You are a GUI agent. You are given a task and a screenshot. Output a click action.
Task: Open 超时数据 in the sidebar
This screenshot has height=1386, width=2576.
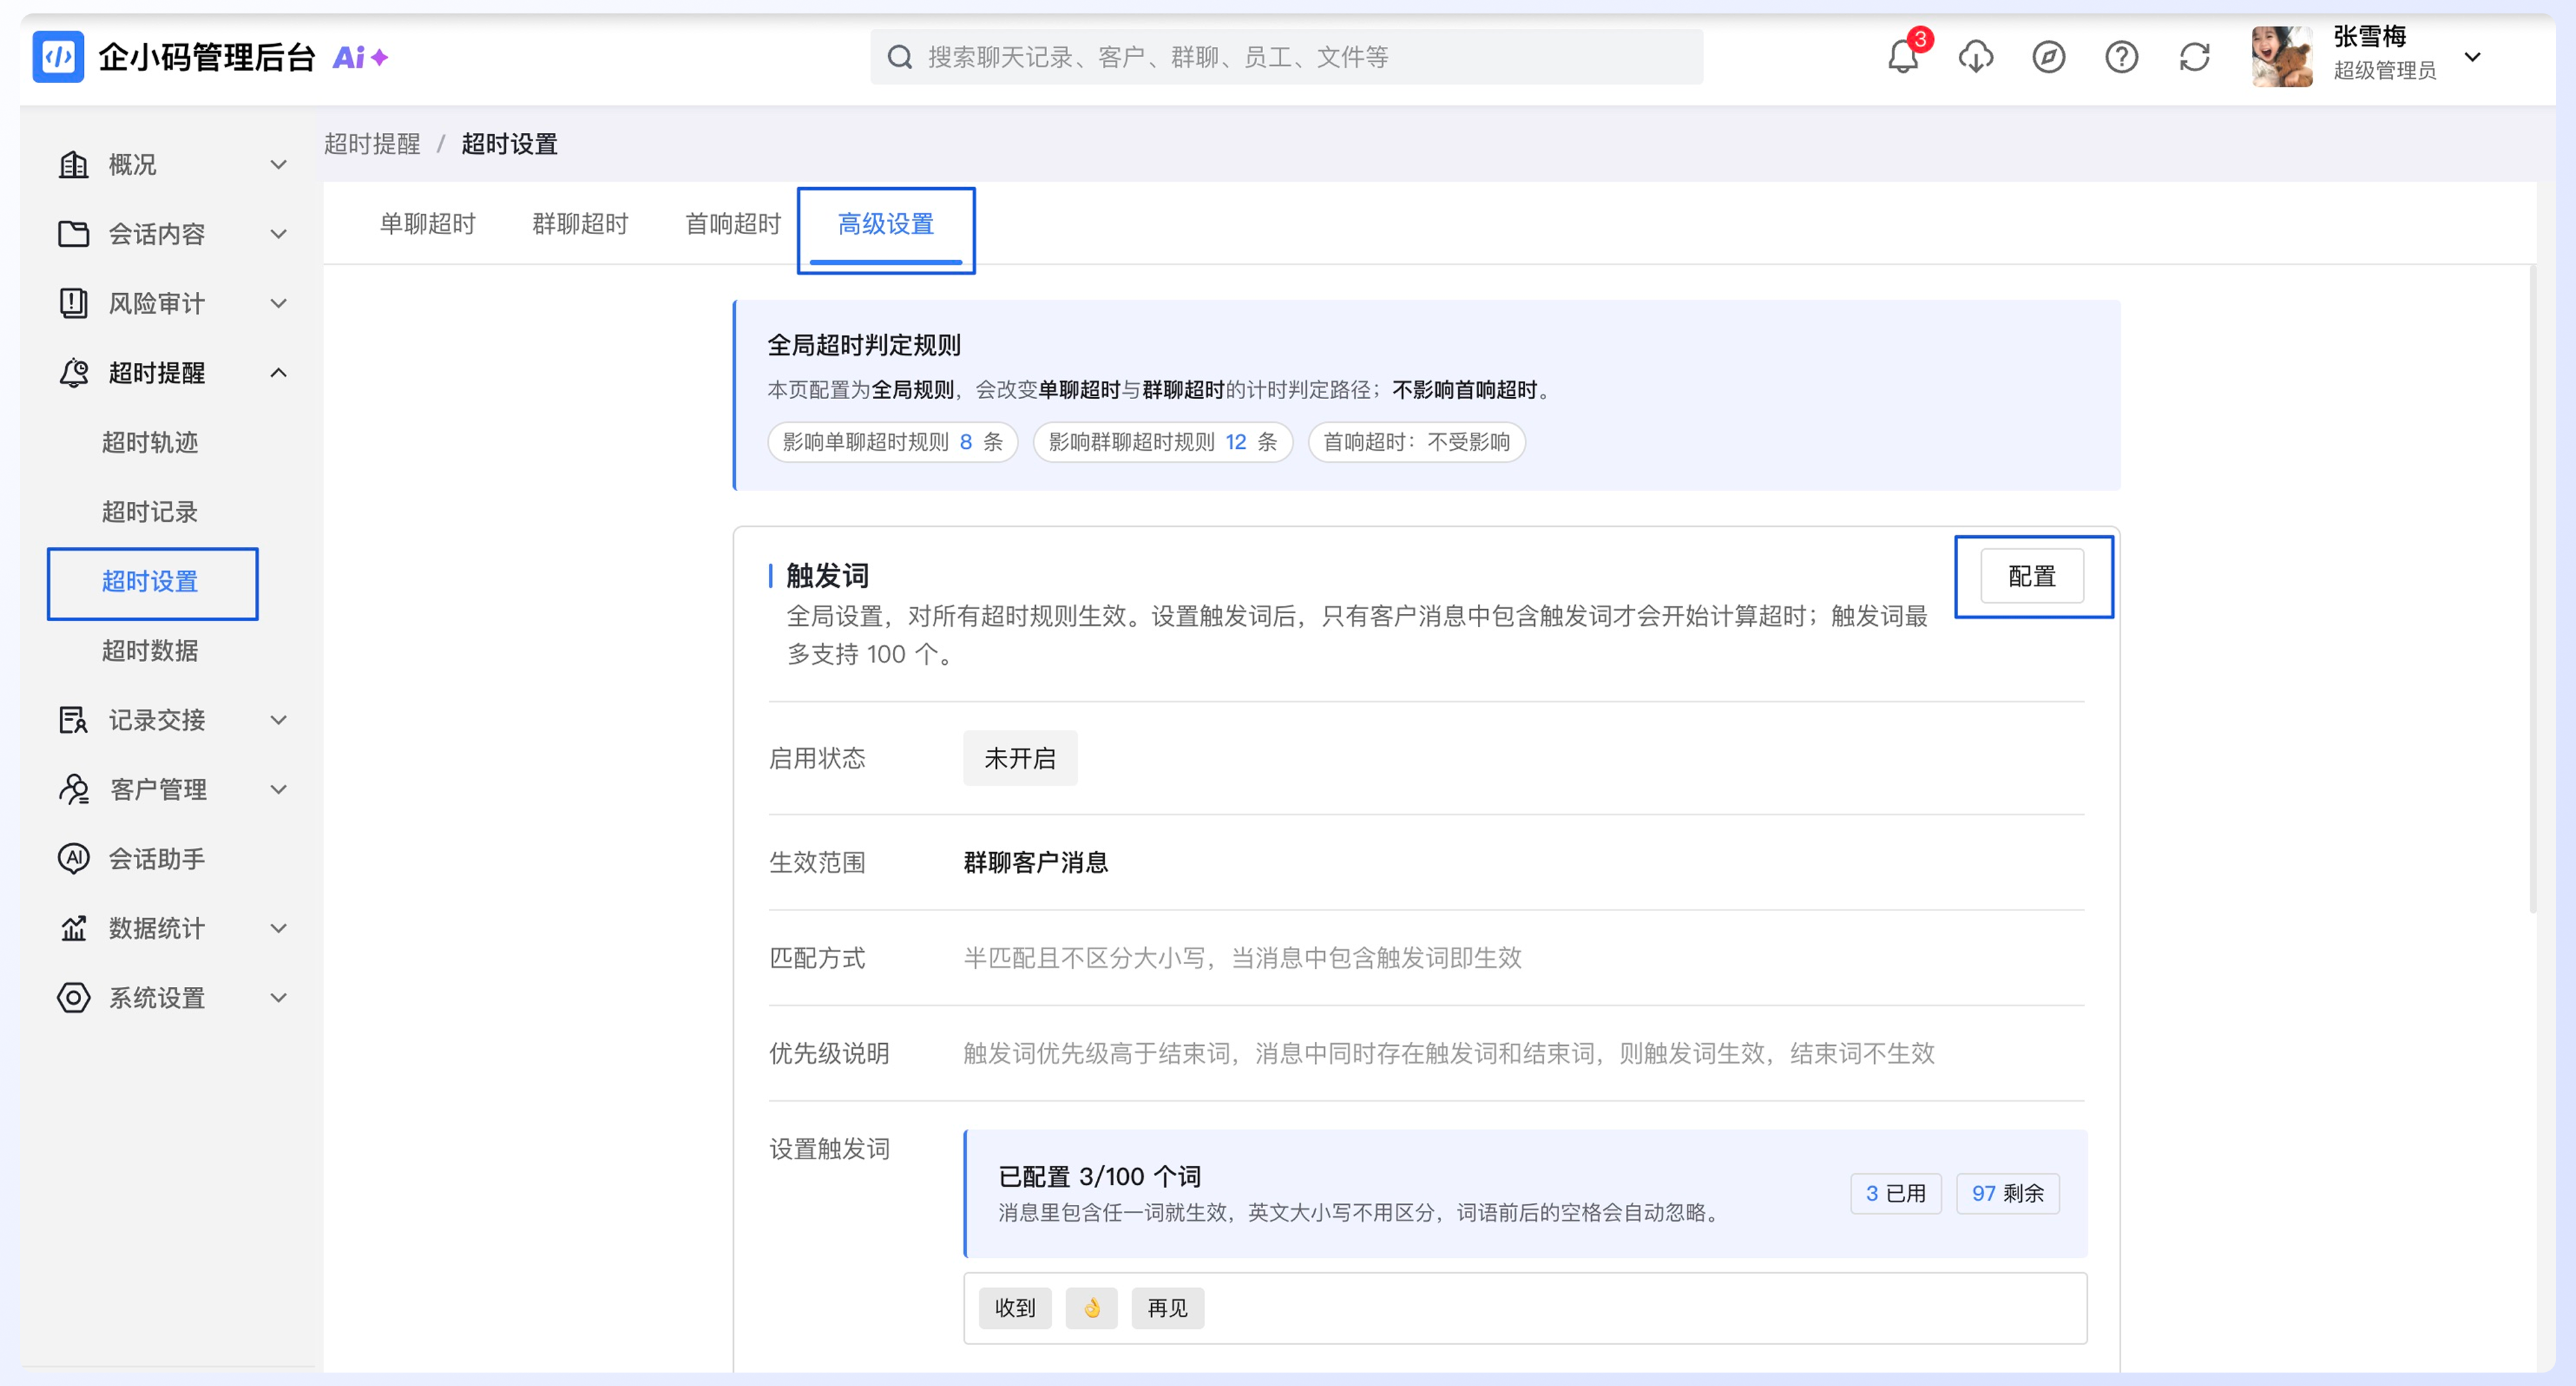tap(150, 651)
